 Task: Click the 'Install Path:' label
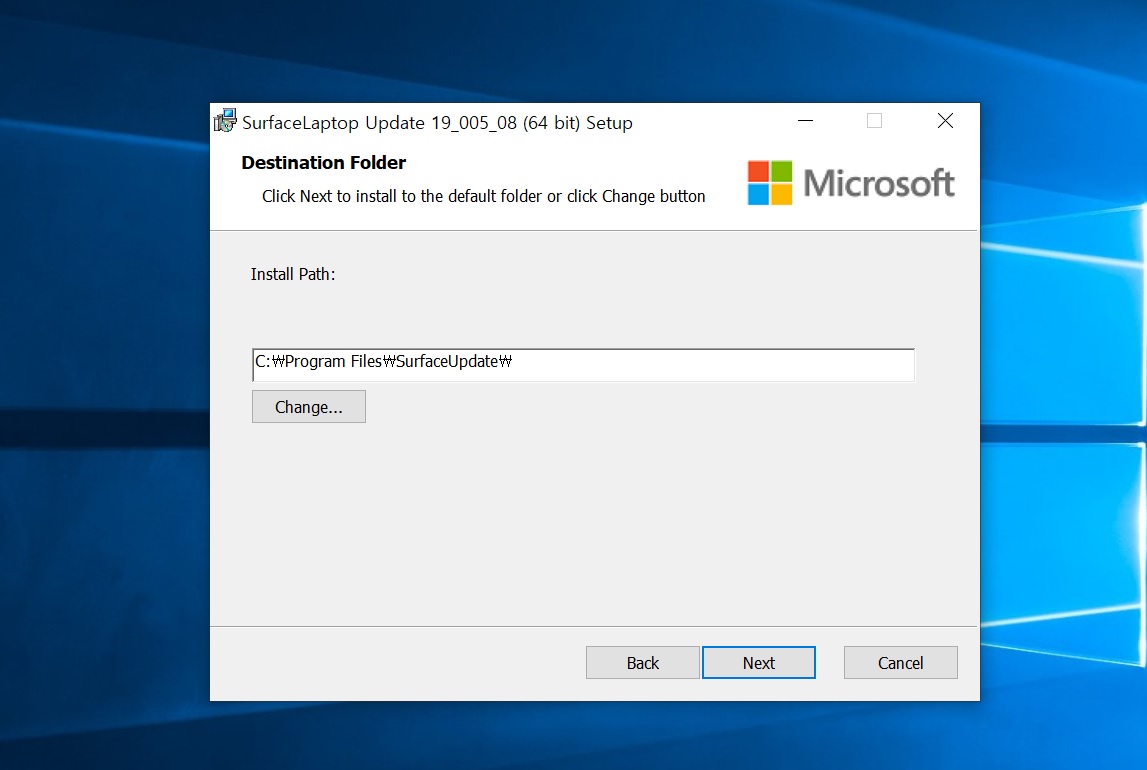pyautogui.click(x=293, y=274)
